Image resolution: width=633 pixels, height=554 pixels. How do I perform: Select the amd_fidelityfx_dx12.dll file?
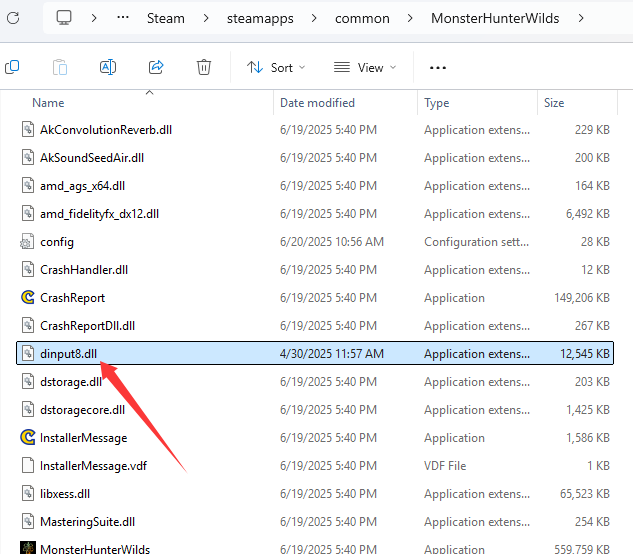pos(99,213)
